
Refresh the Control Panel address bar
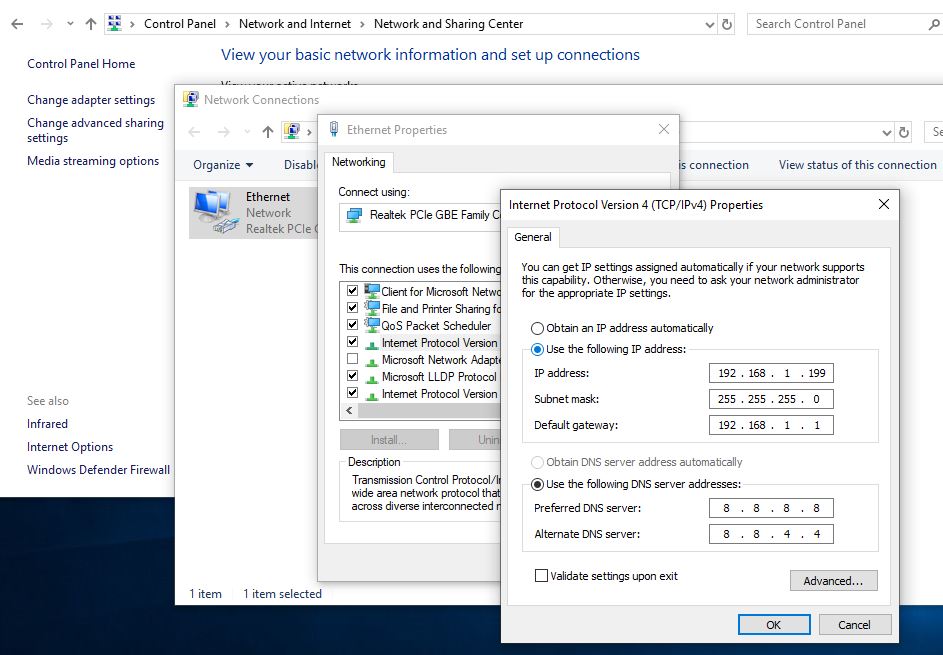coord(727,24)
